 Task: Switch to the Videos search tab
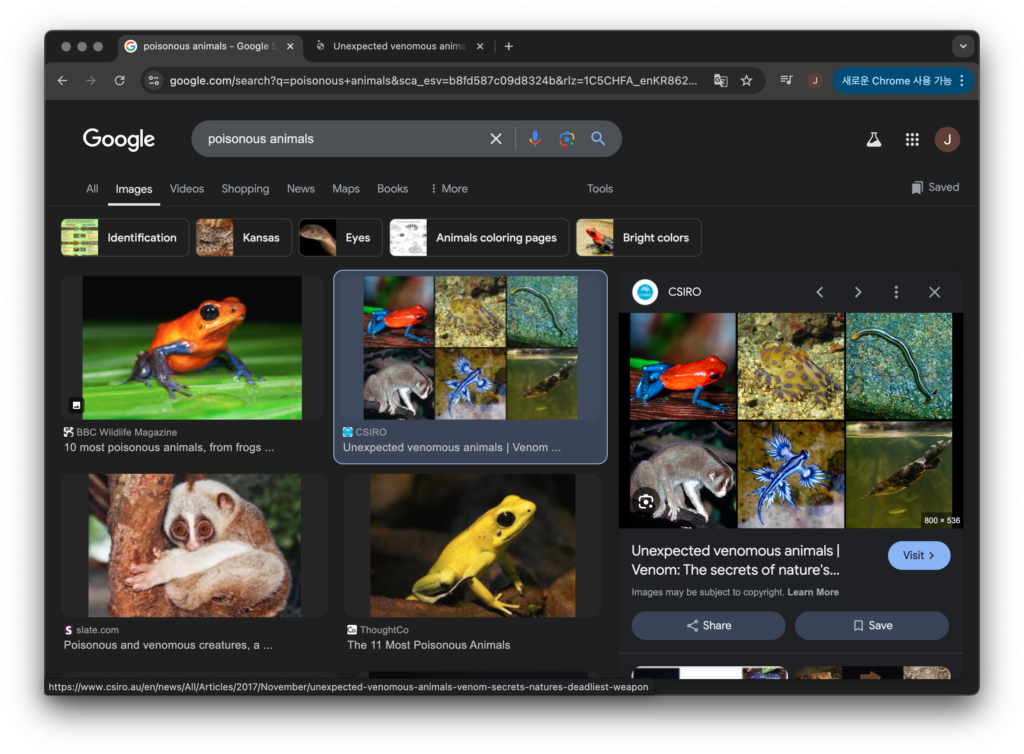187,189
